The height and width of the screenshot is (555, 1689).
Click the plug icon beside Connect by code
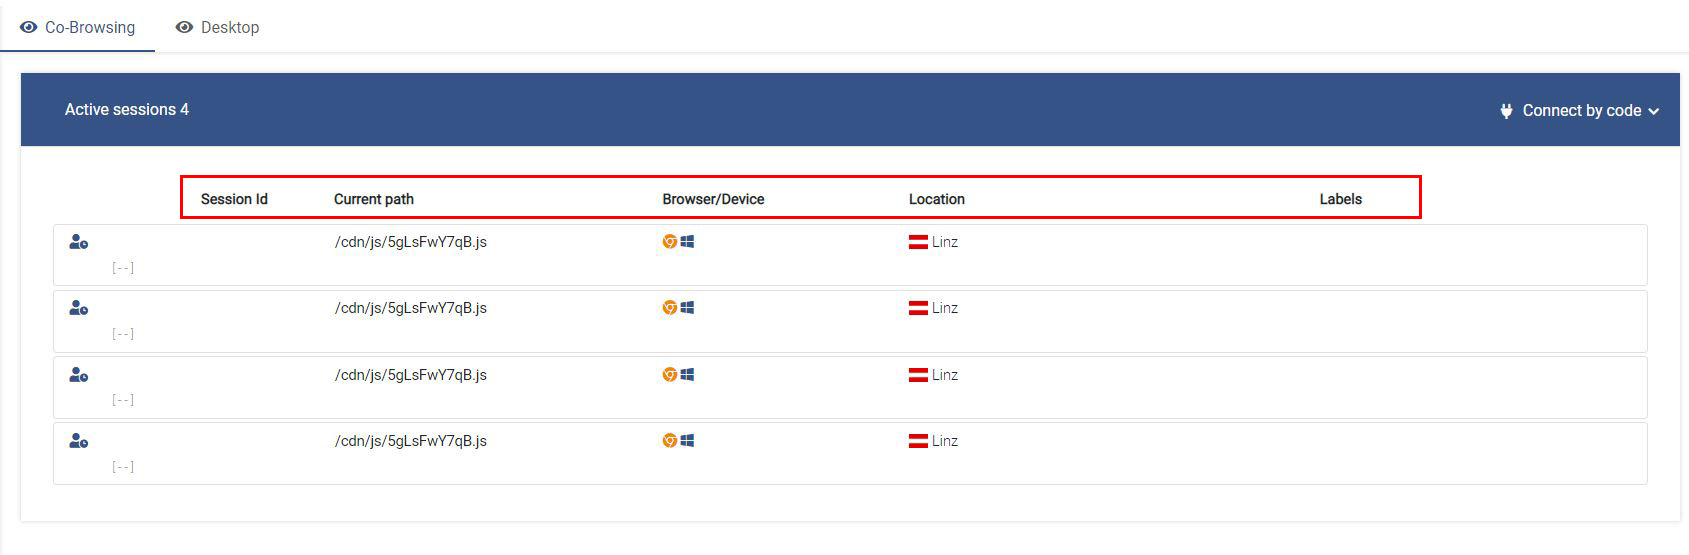[1507, 111]
